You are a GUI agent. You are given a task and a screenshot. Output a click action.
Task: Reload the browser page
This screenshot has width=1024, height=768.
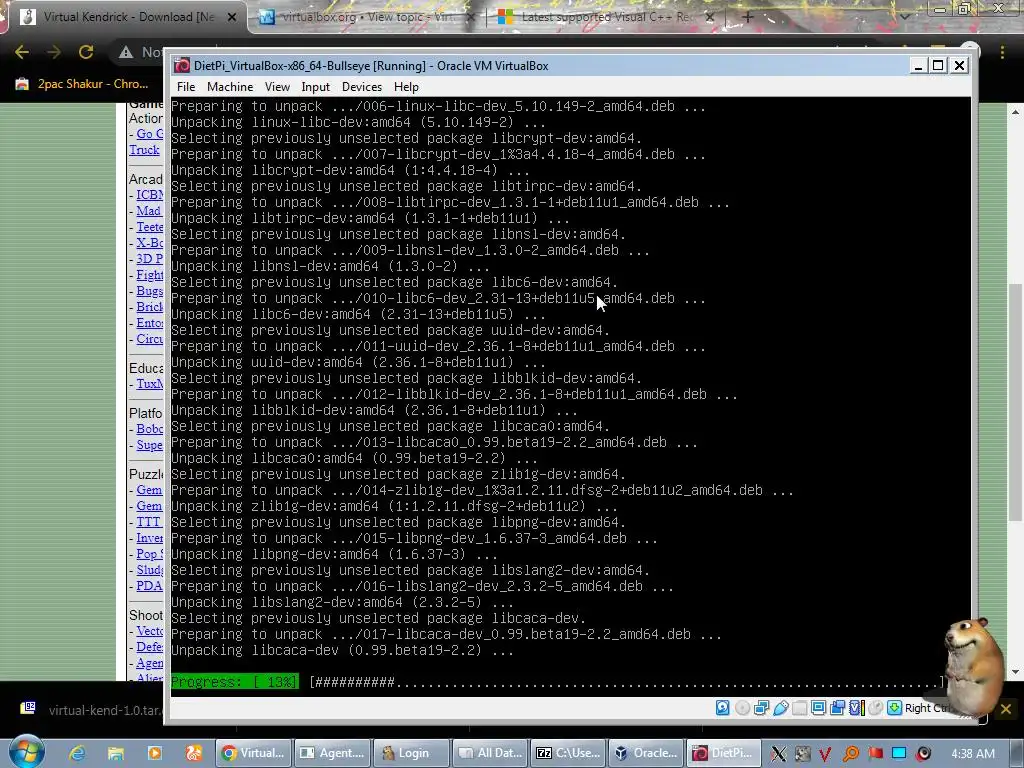click(x=86, y=52)
